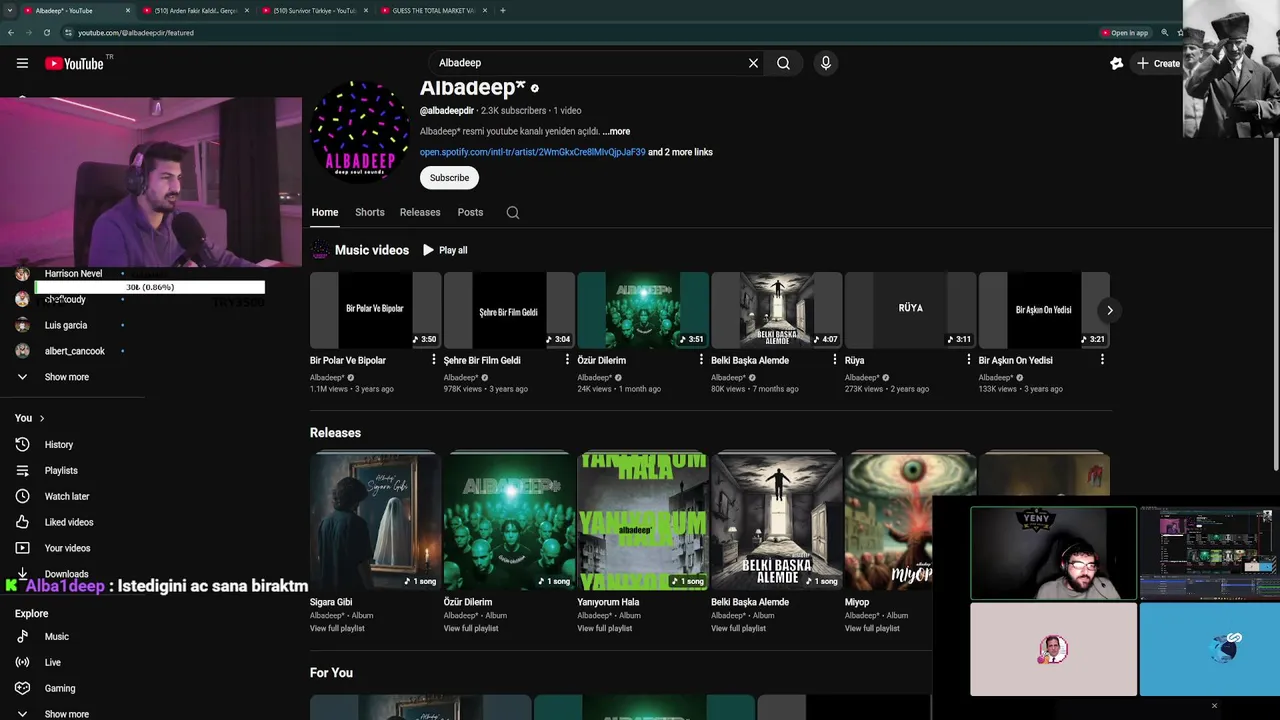Select the Shorts channel tab

pyautogui.click(x=369, y=212)
